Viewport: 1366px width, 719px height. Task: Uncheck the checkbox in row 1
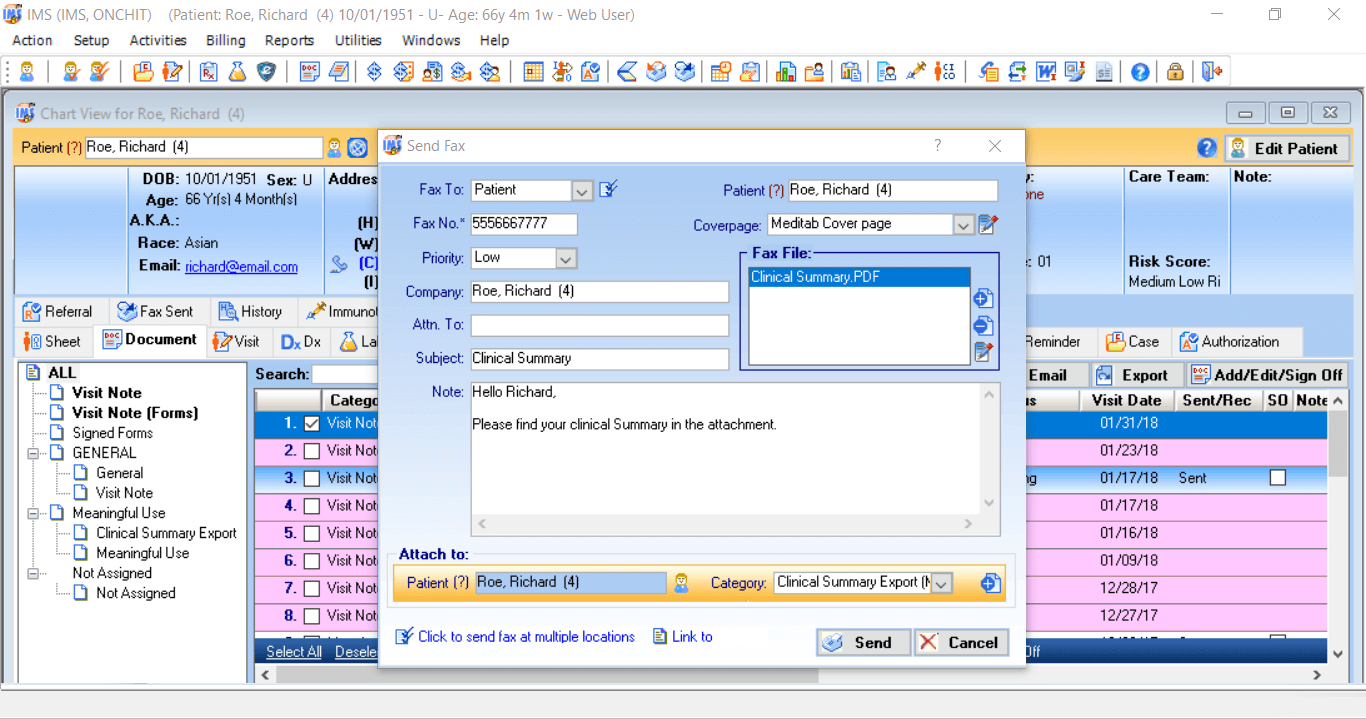click(x=312, y=424)
